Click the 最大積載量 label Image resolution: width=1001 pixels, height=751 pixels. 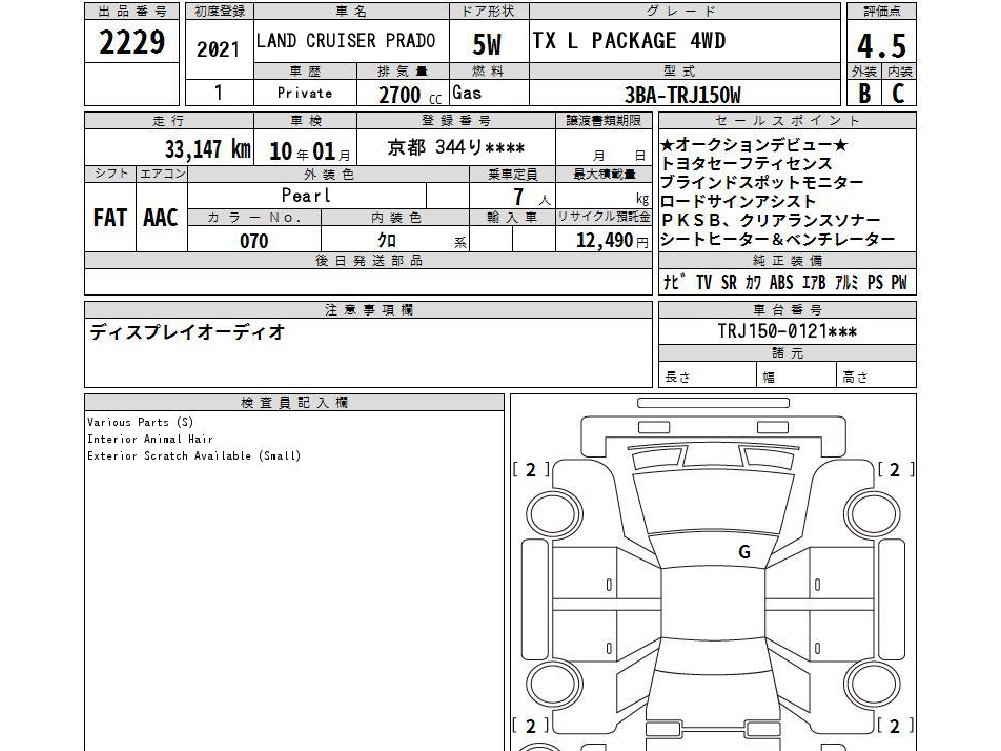tap(603, 174)
